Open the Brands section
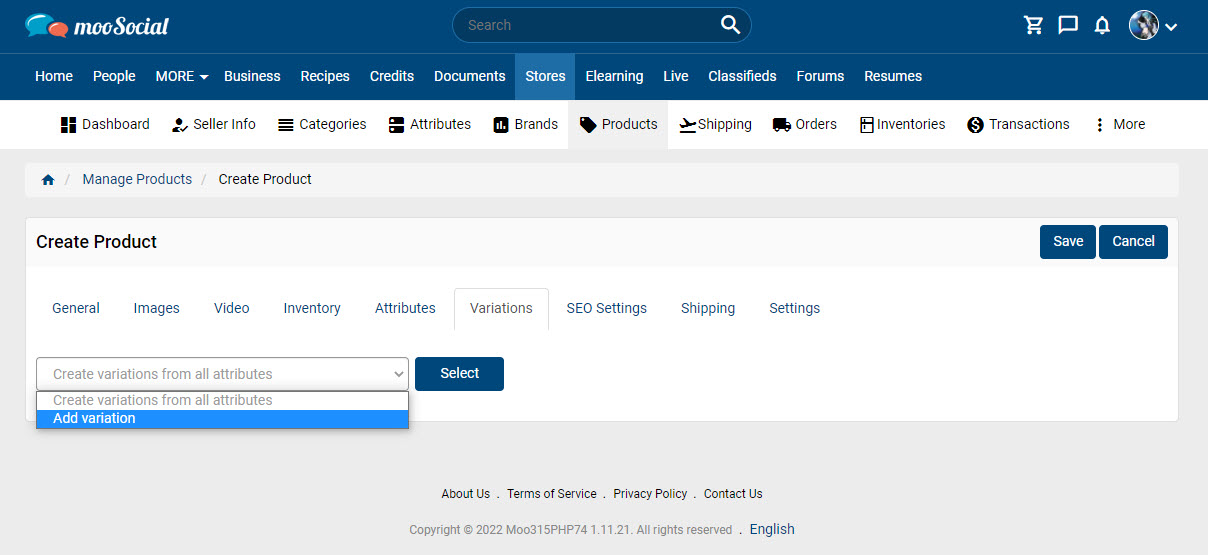Screen dimensions: 1208x555 coord(526,124)
